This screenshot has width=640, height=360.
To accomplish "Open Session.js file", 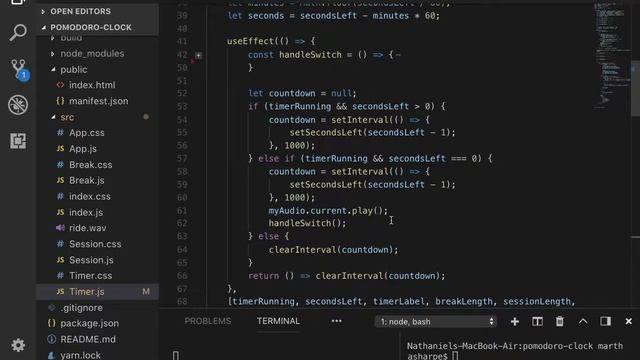I will pos(91,260).
